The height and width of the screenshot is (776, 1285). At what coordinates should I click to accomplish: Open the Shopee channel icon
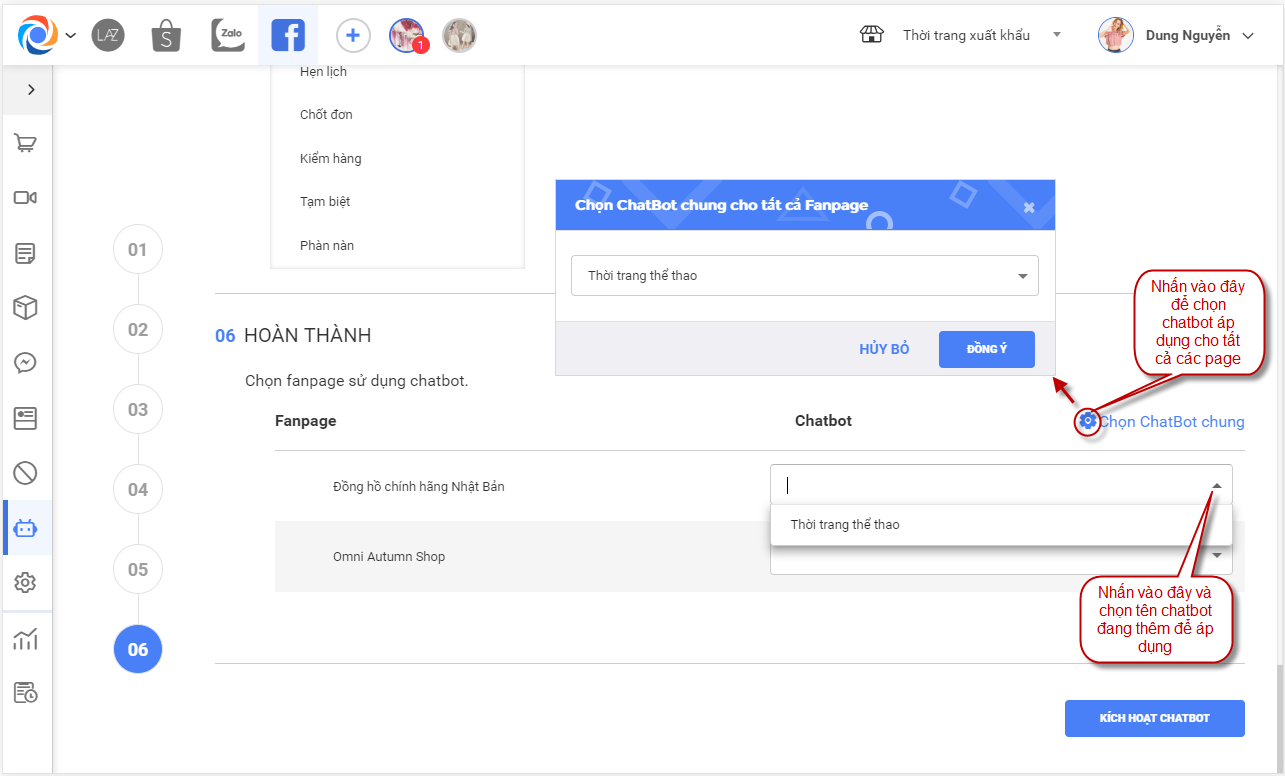(166, 36)
